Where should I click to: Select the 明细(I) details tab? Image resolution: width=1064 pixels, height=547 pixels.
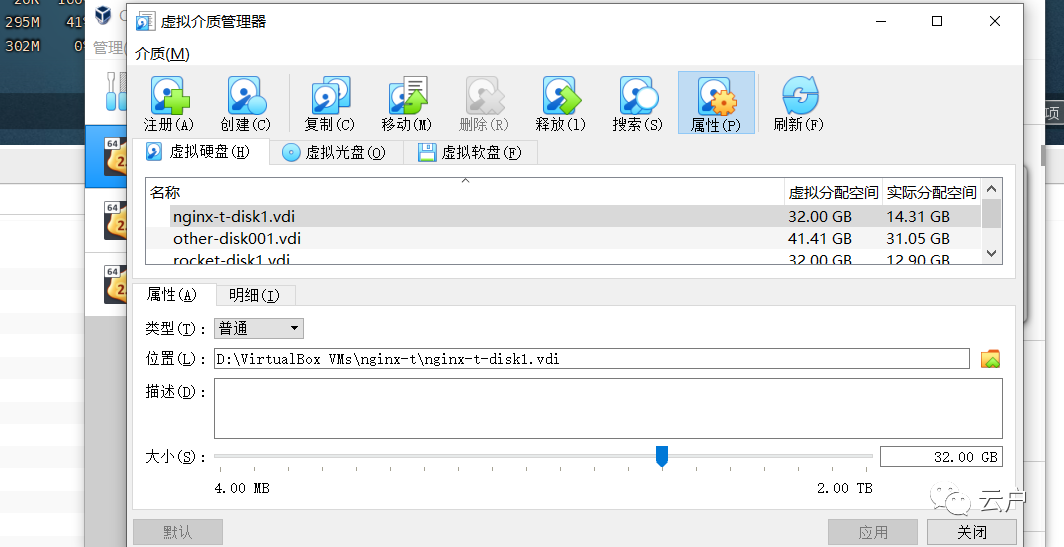255,295
